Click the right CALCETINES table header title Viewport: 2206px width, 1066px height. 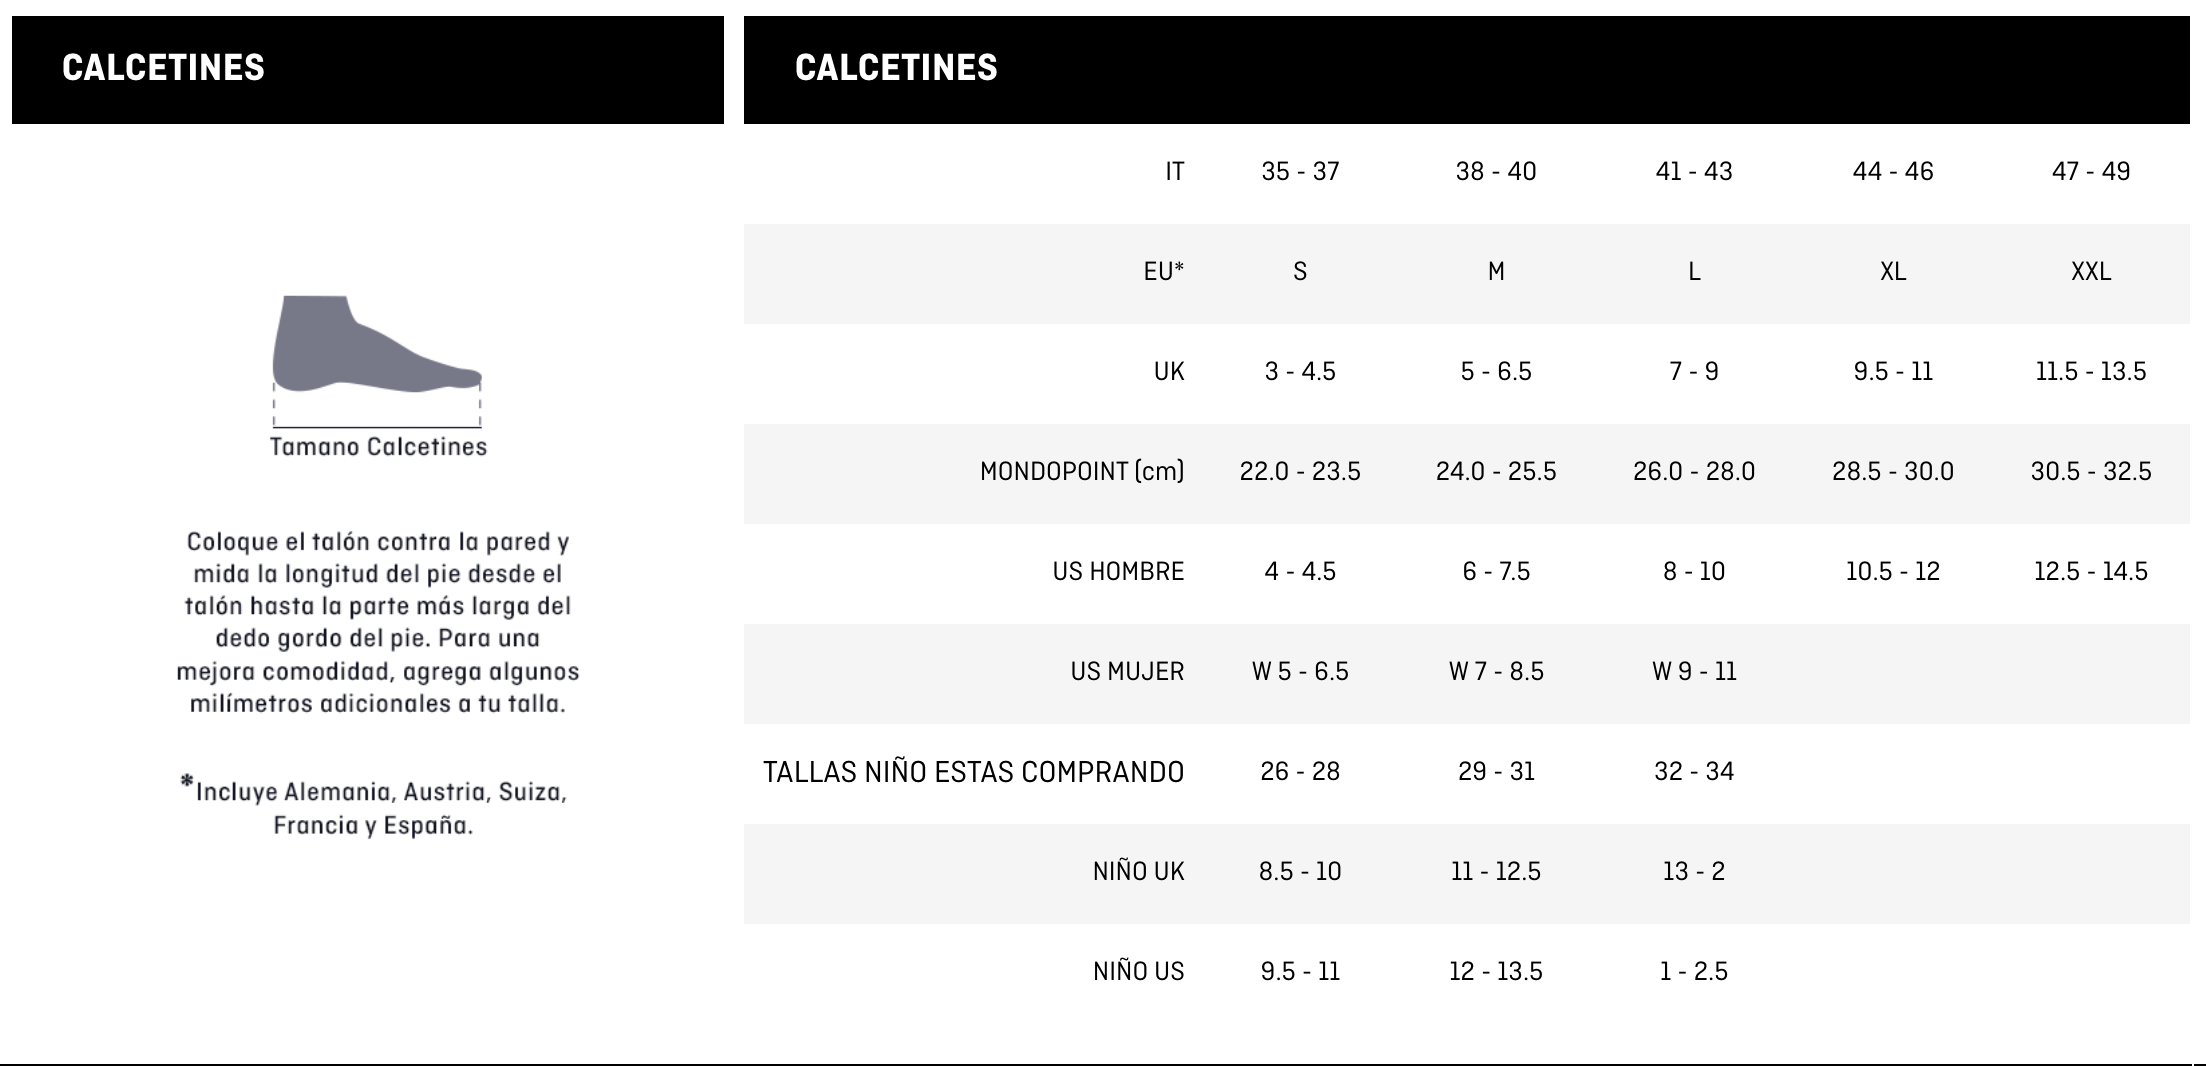click(895, 68)
